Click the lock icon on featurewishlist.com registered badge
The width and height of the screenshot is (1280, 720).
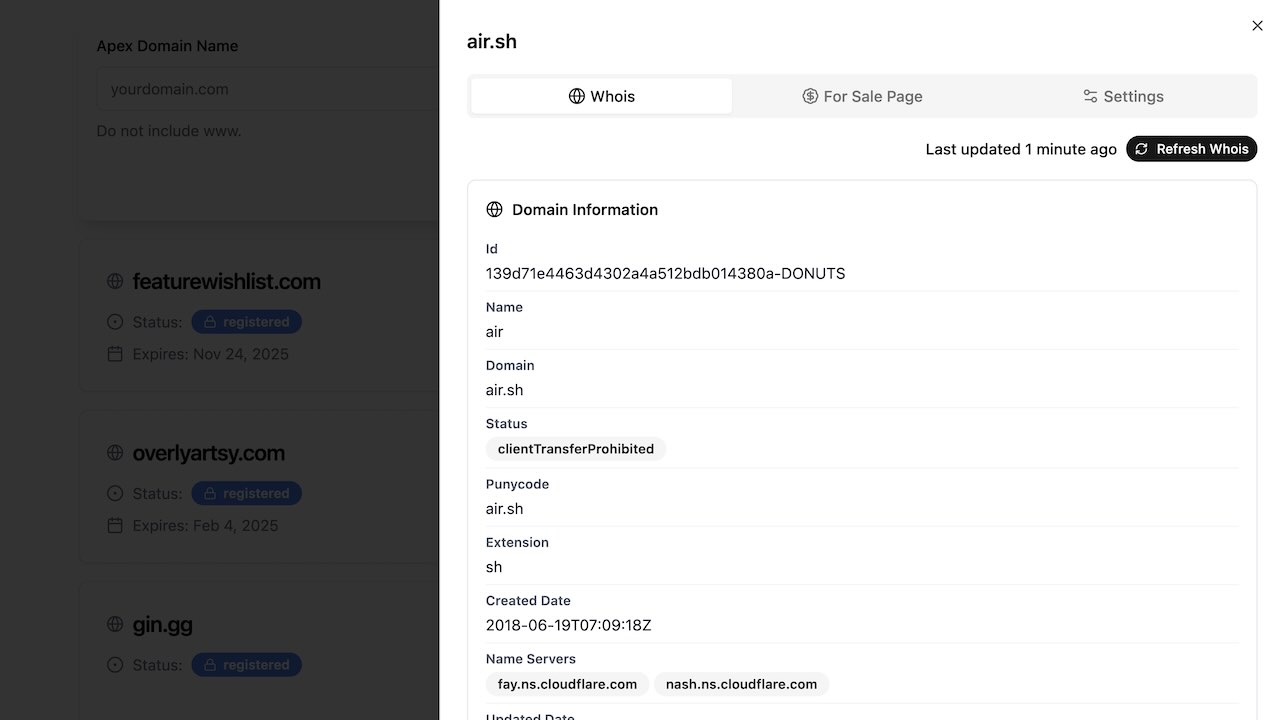coord(209,321)
